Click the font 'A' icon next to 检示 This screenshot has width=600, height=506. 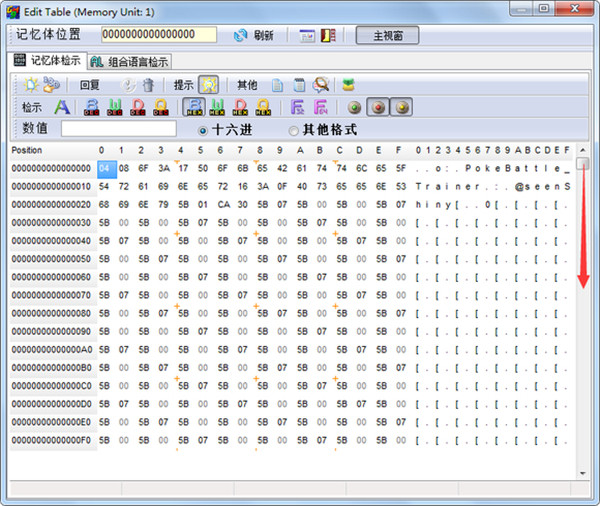61,107
